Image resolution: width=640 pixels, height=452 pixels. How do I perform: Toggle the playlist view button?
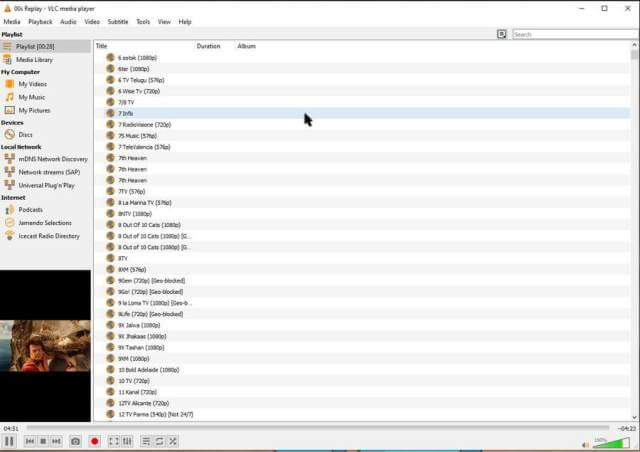point(146,441)
